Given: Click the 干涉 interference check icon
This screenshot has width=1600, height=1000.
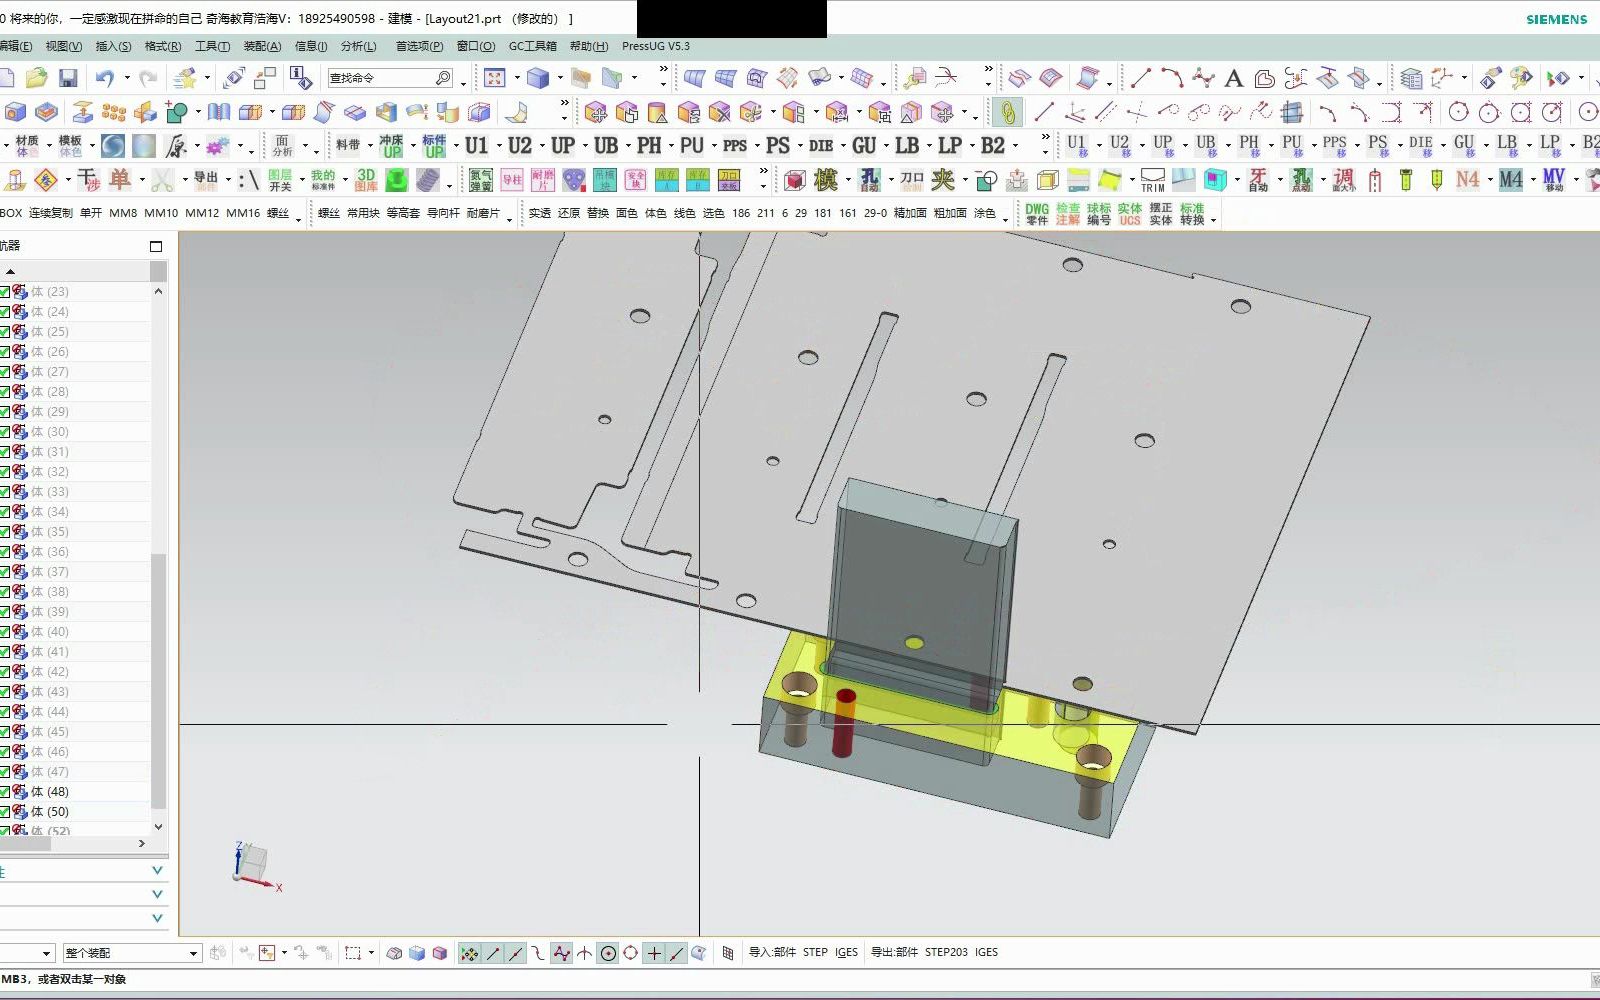Looking at the screenshot, I should tap(88, 180).
